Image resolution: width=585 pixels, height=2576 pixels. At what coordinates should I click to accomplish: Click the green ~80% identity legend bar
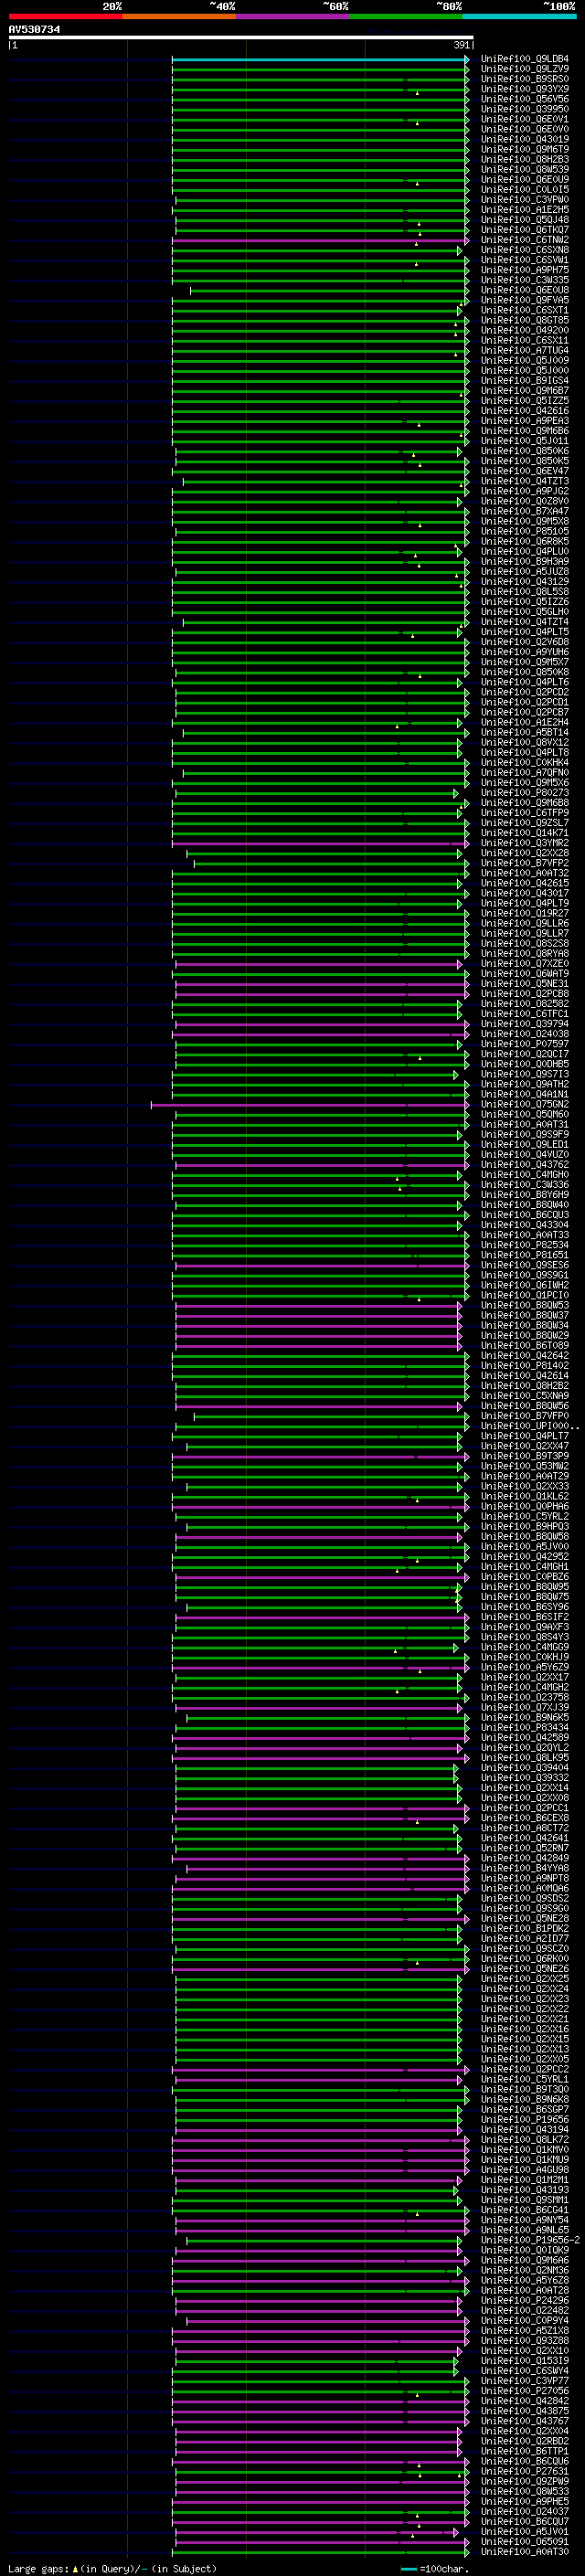click(406, 16)
